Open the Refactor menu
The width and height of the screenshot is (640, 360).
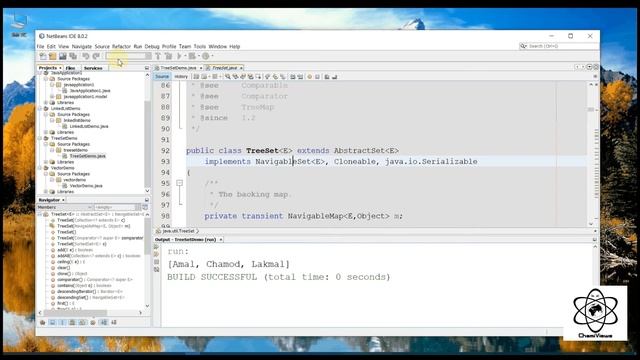coord(121,47)
